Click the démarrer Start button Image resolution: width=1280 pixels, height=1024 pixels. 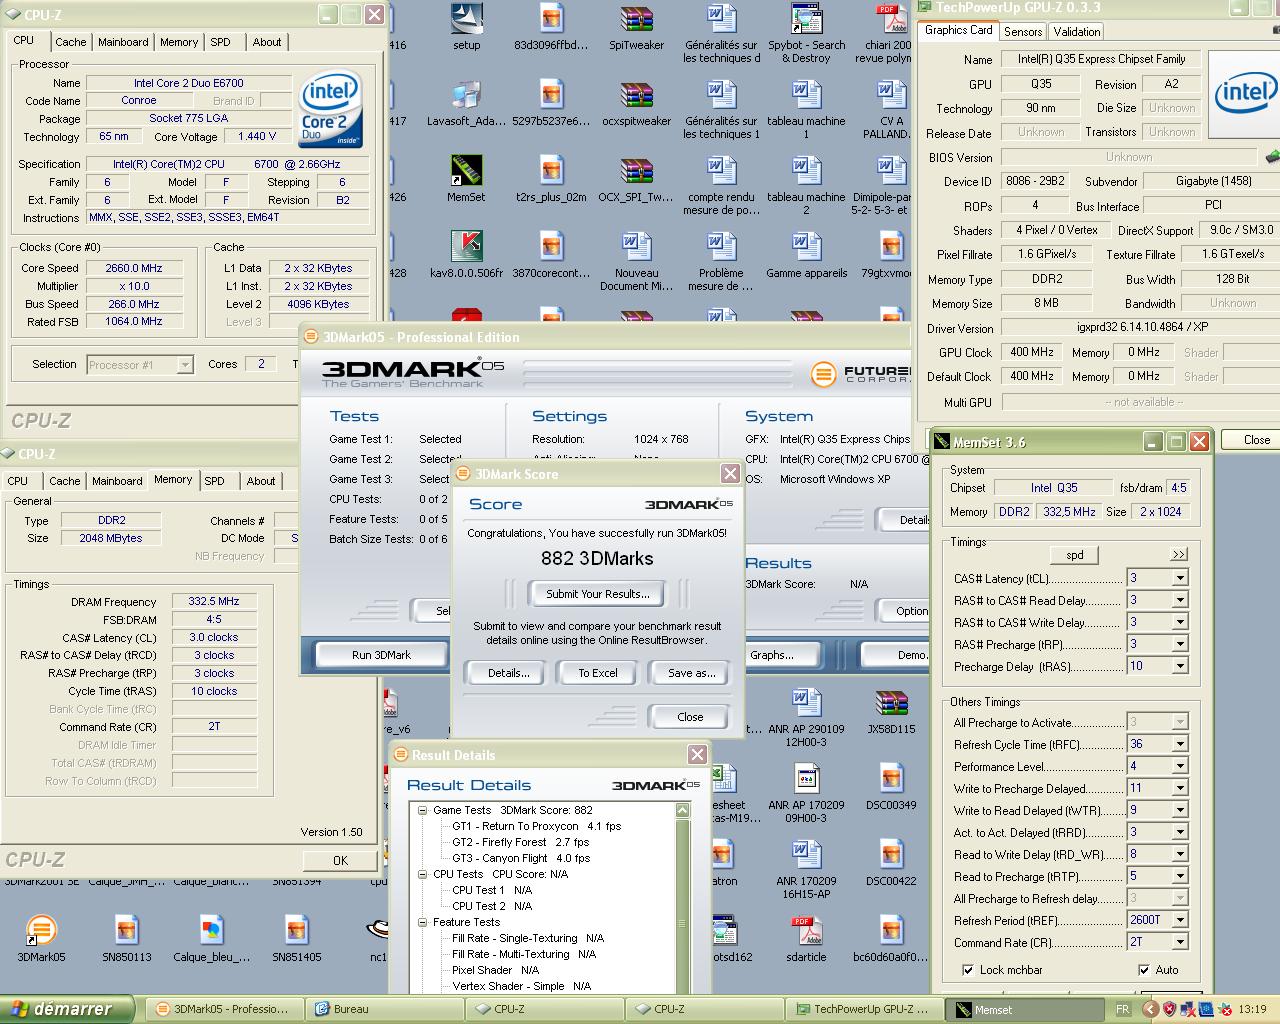click(68, 1009)
